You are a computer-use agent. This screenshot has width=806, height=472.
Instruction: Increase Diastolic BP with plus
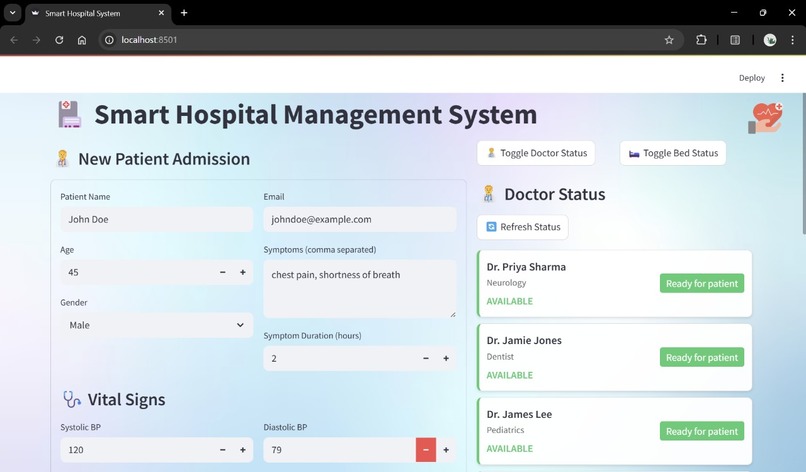446,450
